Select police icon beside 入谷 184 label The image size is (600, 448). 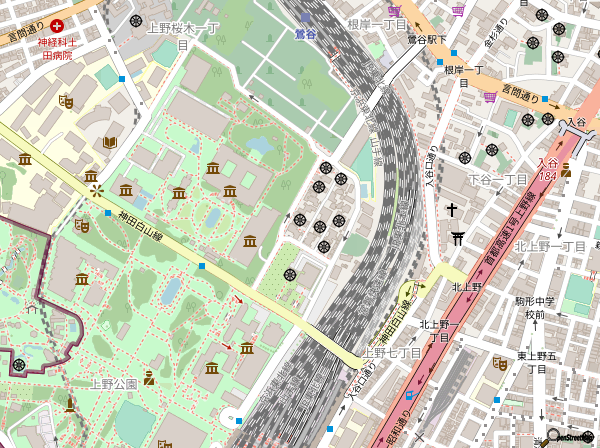click(x=566, y=169)
